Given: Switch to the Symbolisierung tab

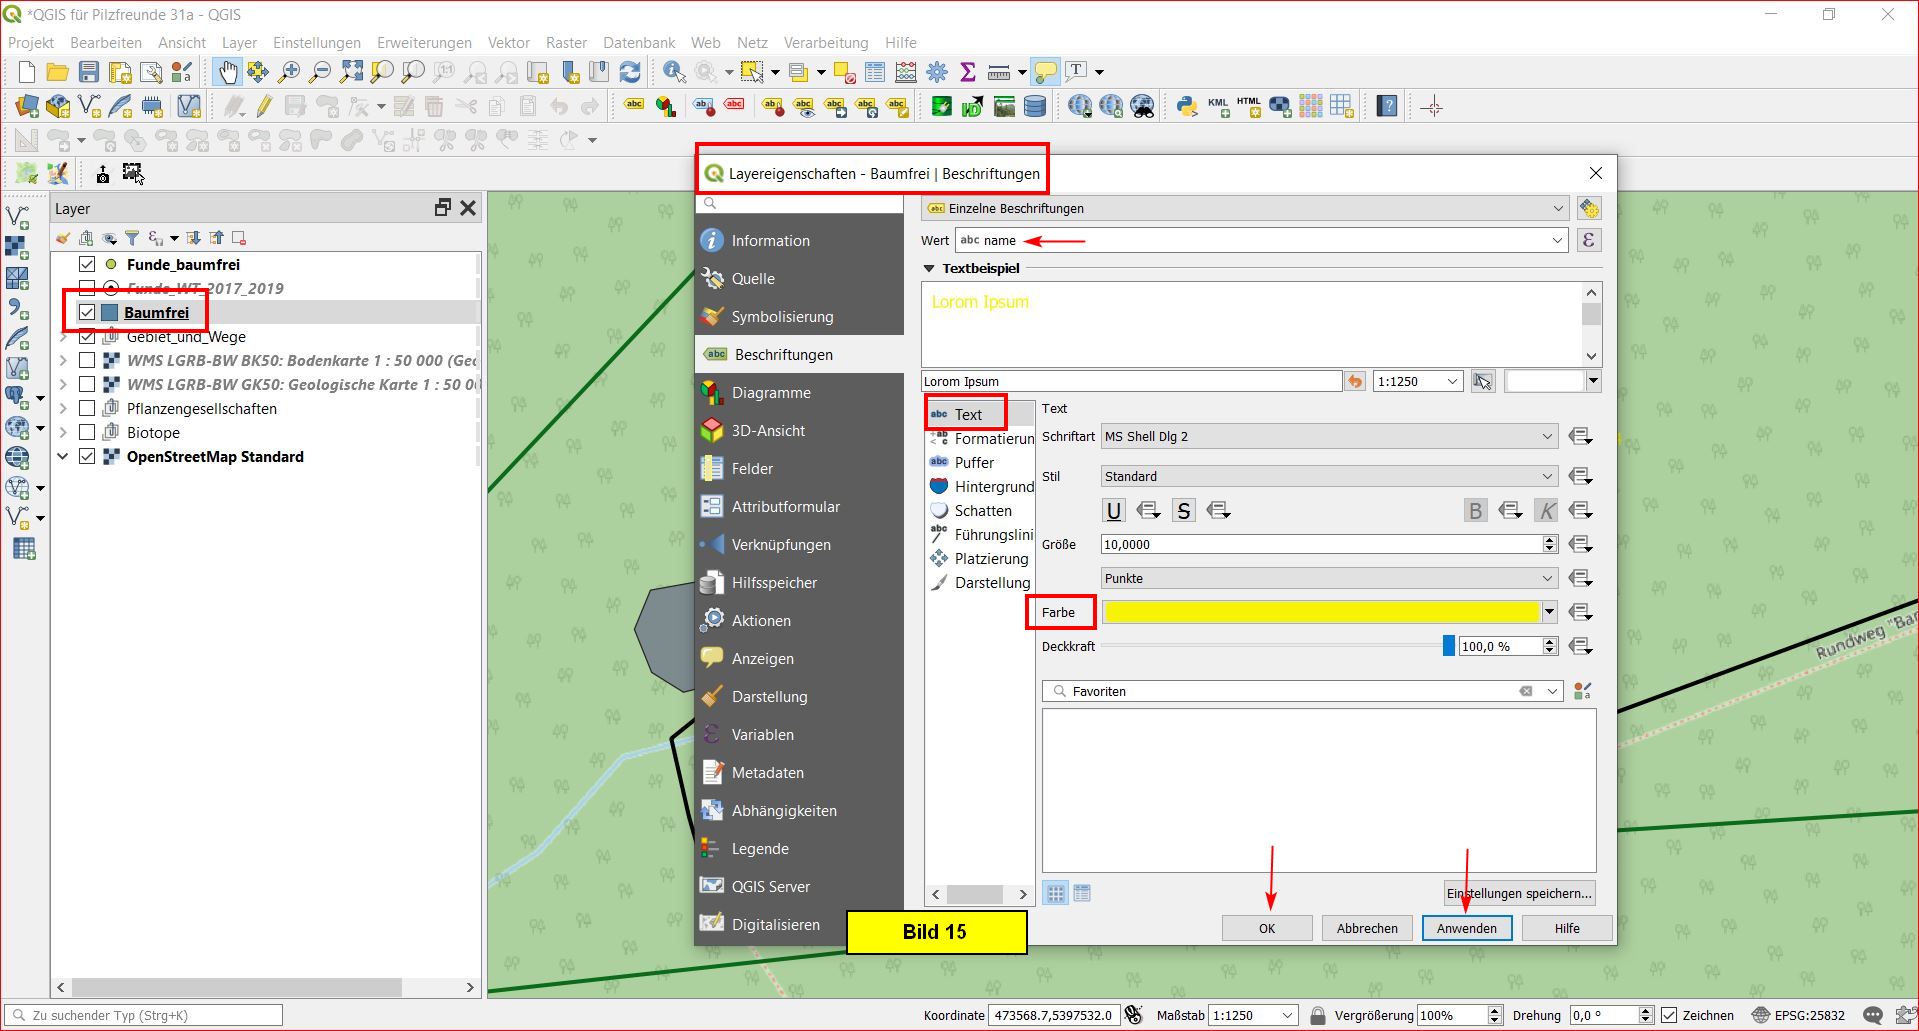Looking at the screenshot, I should pos(781,316).
